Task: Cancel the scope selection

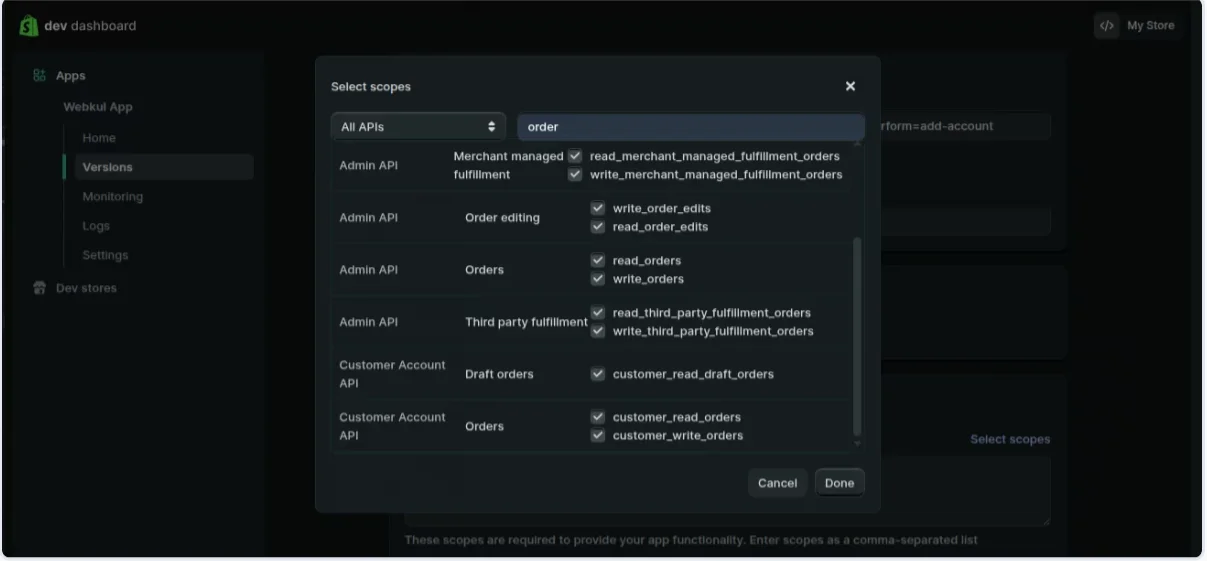Action: (x=777, y=483)
